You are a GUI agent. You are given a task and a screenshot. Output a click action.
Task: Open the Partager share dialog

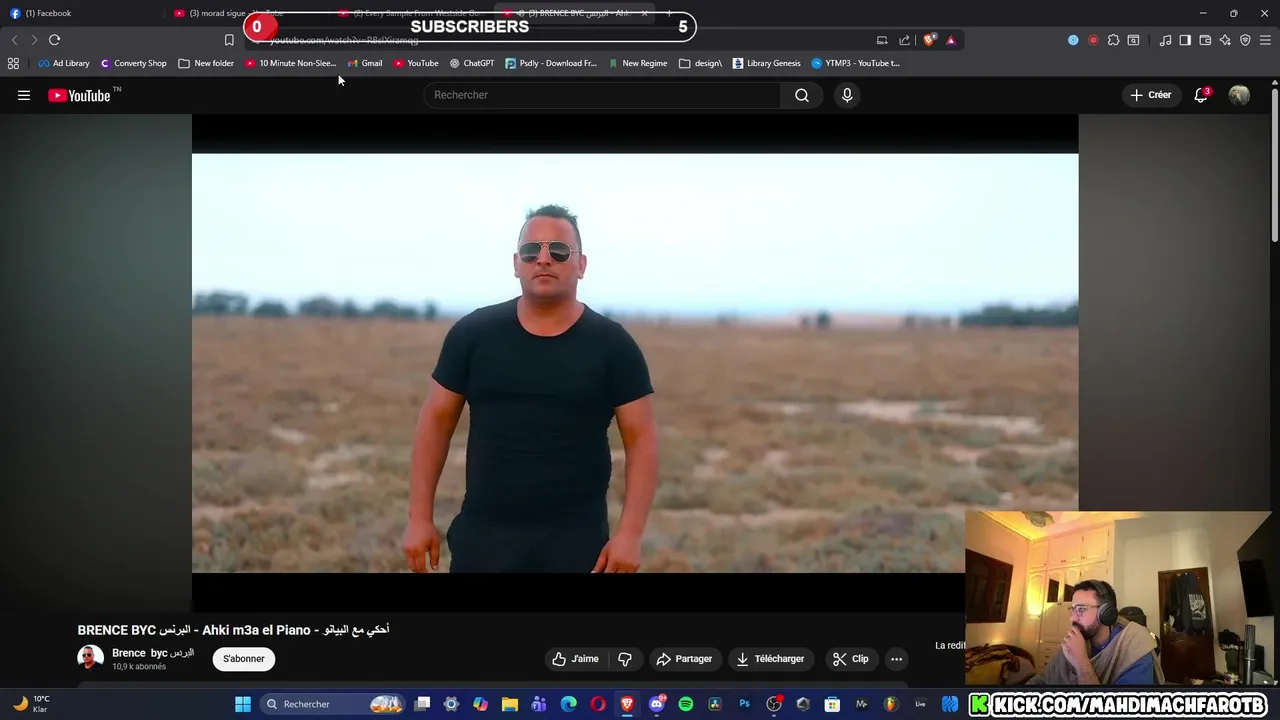point(684,659)
